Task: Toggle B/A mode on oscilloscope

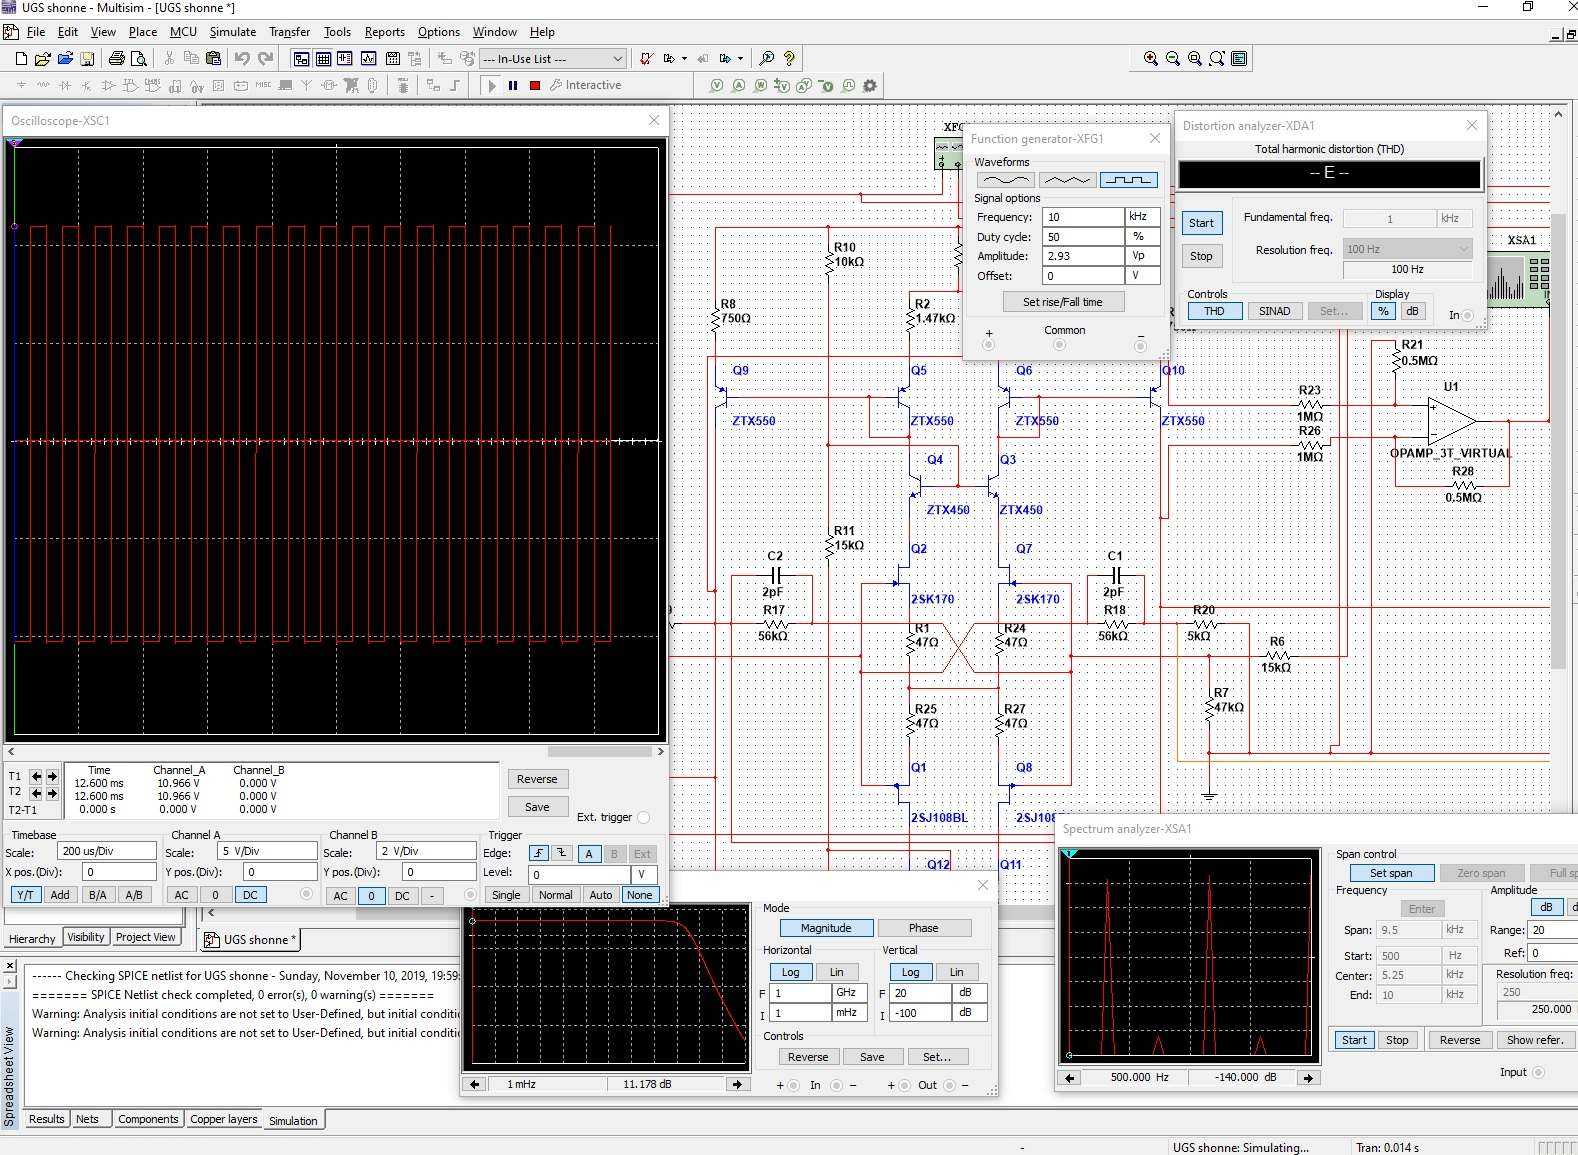Action: tap(97, 895)
